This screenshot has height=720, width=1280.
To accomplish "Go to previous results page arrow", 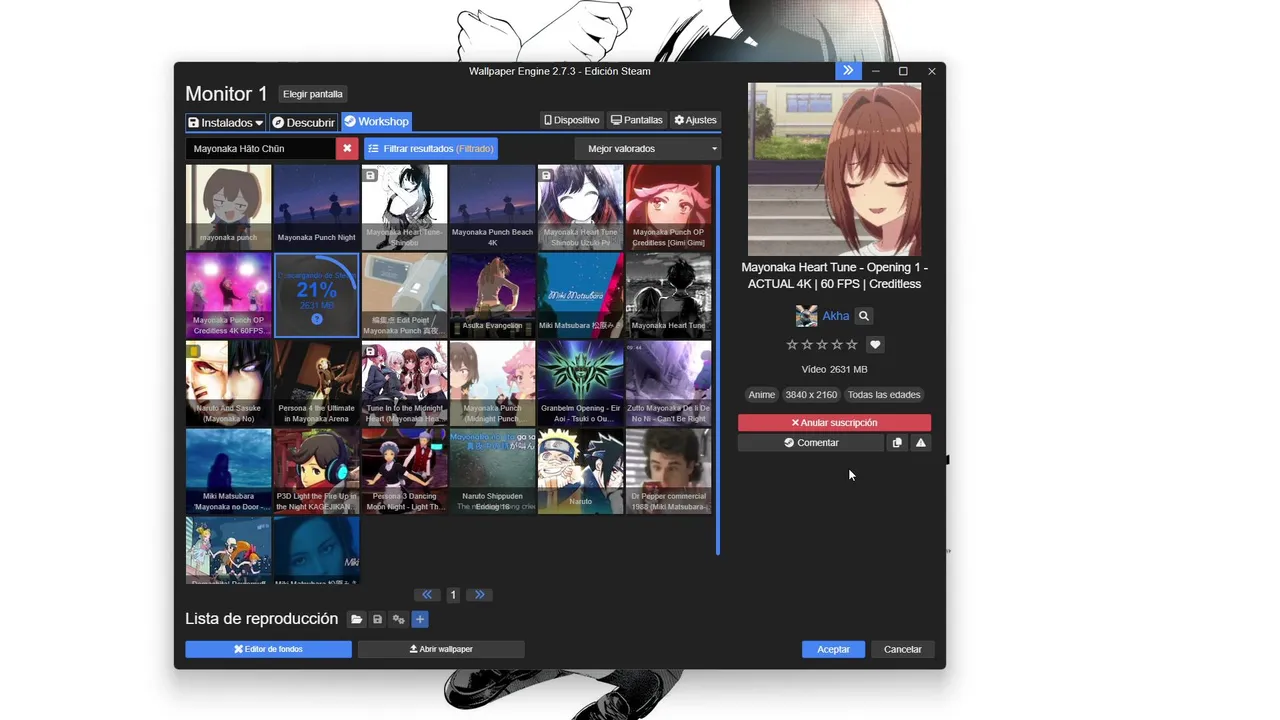I will tap(427, 595).
